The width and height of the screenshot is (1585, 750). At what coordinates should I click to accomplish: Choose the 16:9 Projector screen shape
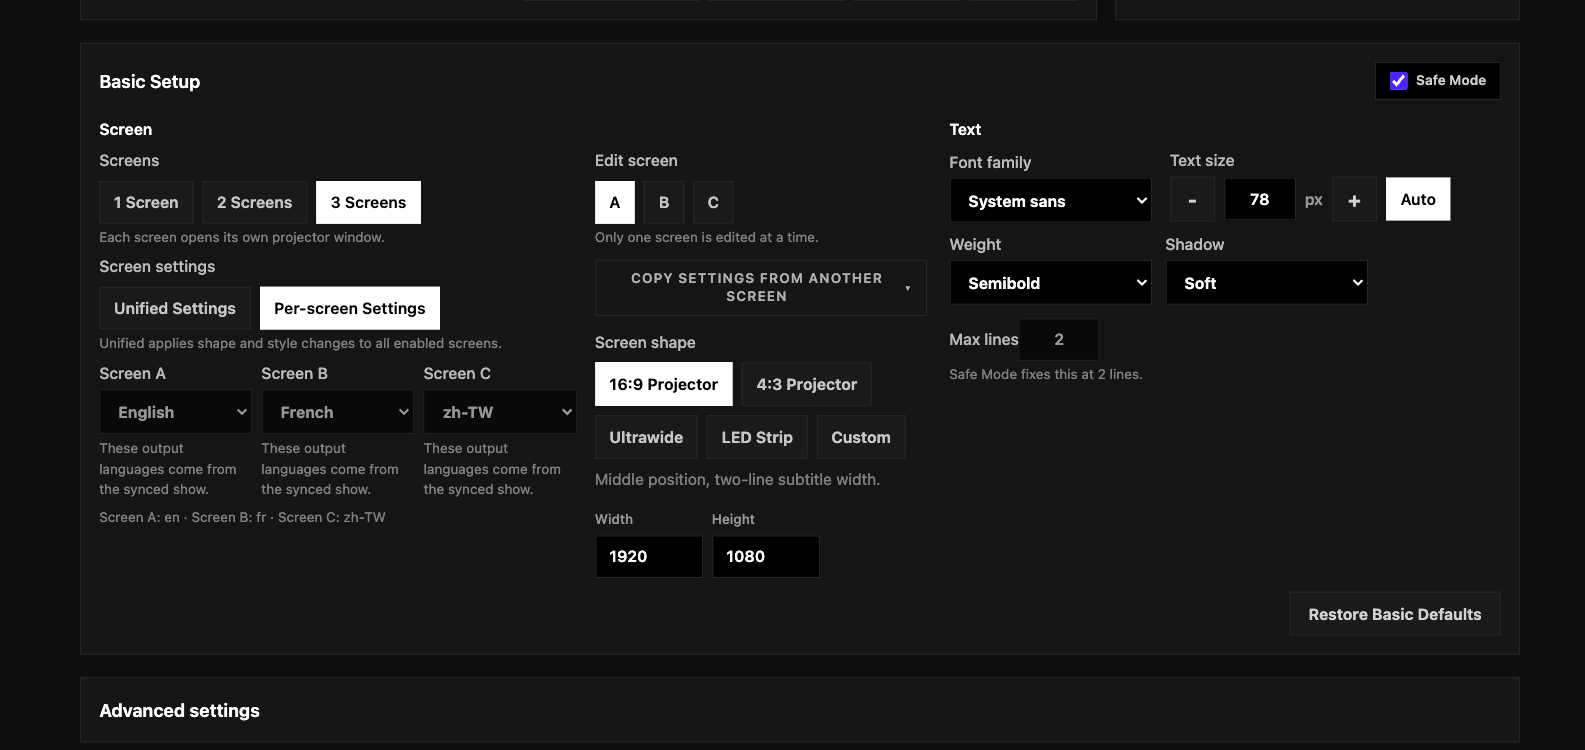click(x=664, y=384)
